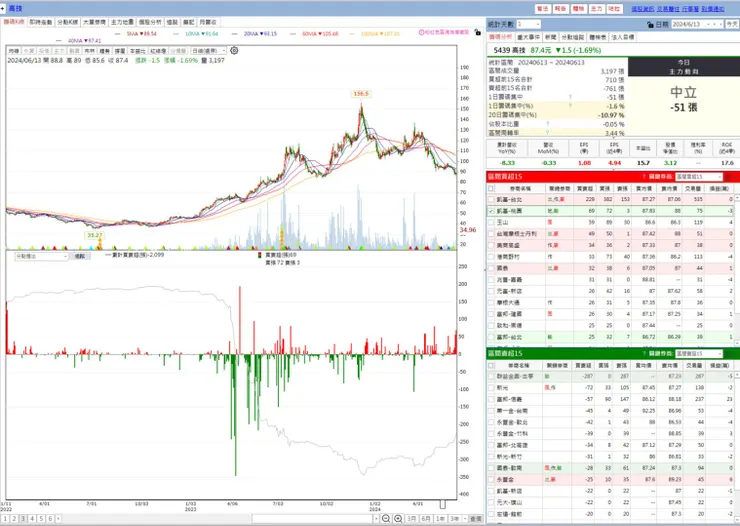Tick the checkbox for 台灣摩根士丹利
The height and width of the screenshot is (526, 740).
491,234
